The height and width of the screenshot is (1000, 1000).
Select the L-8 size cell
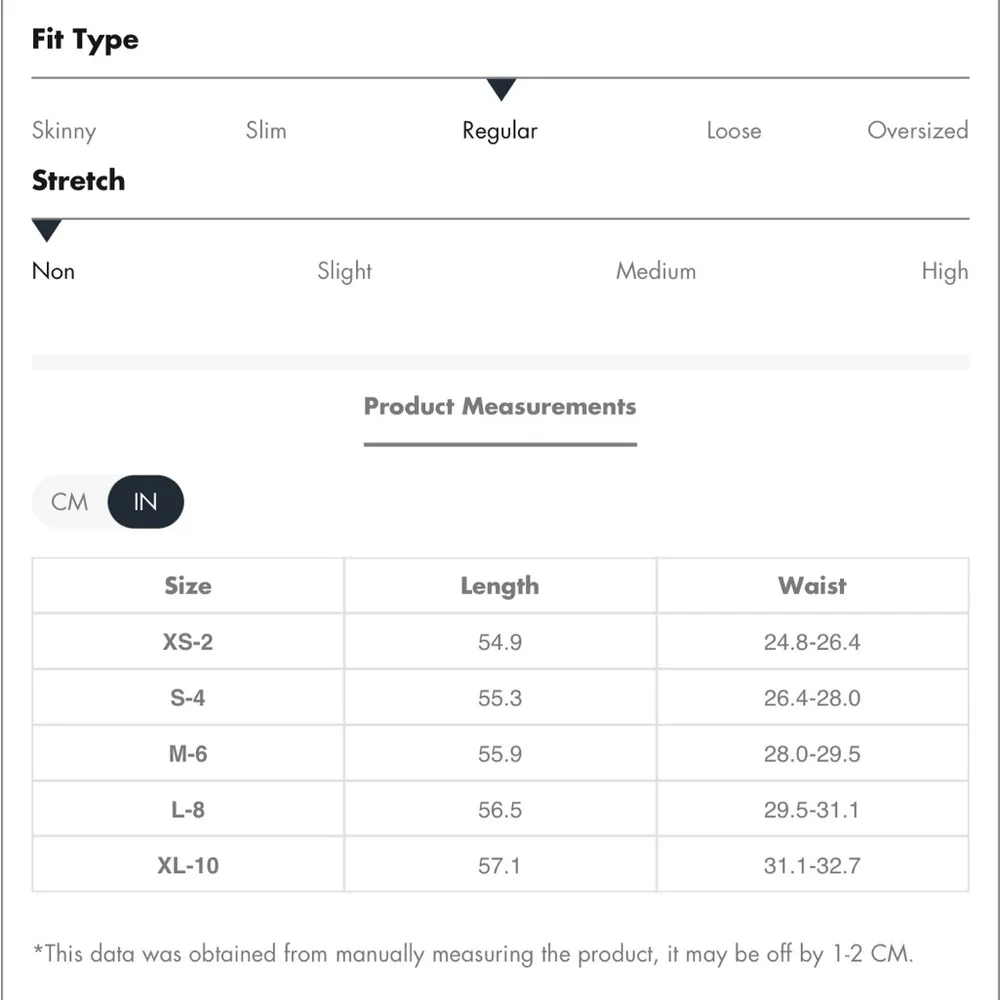pyautogui.click(x=188, y=810)
